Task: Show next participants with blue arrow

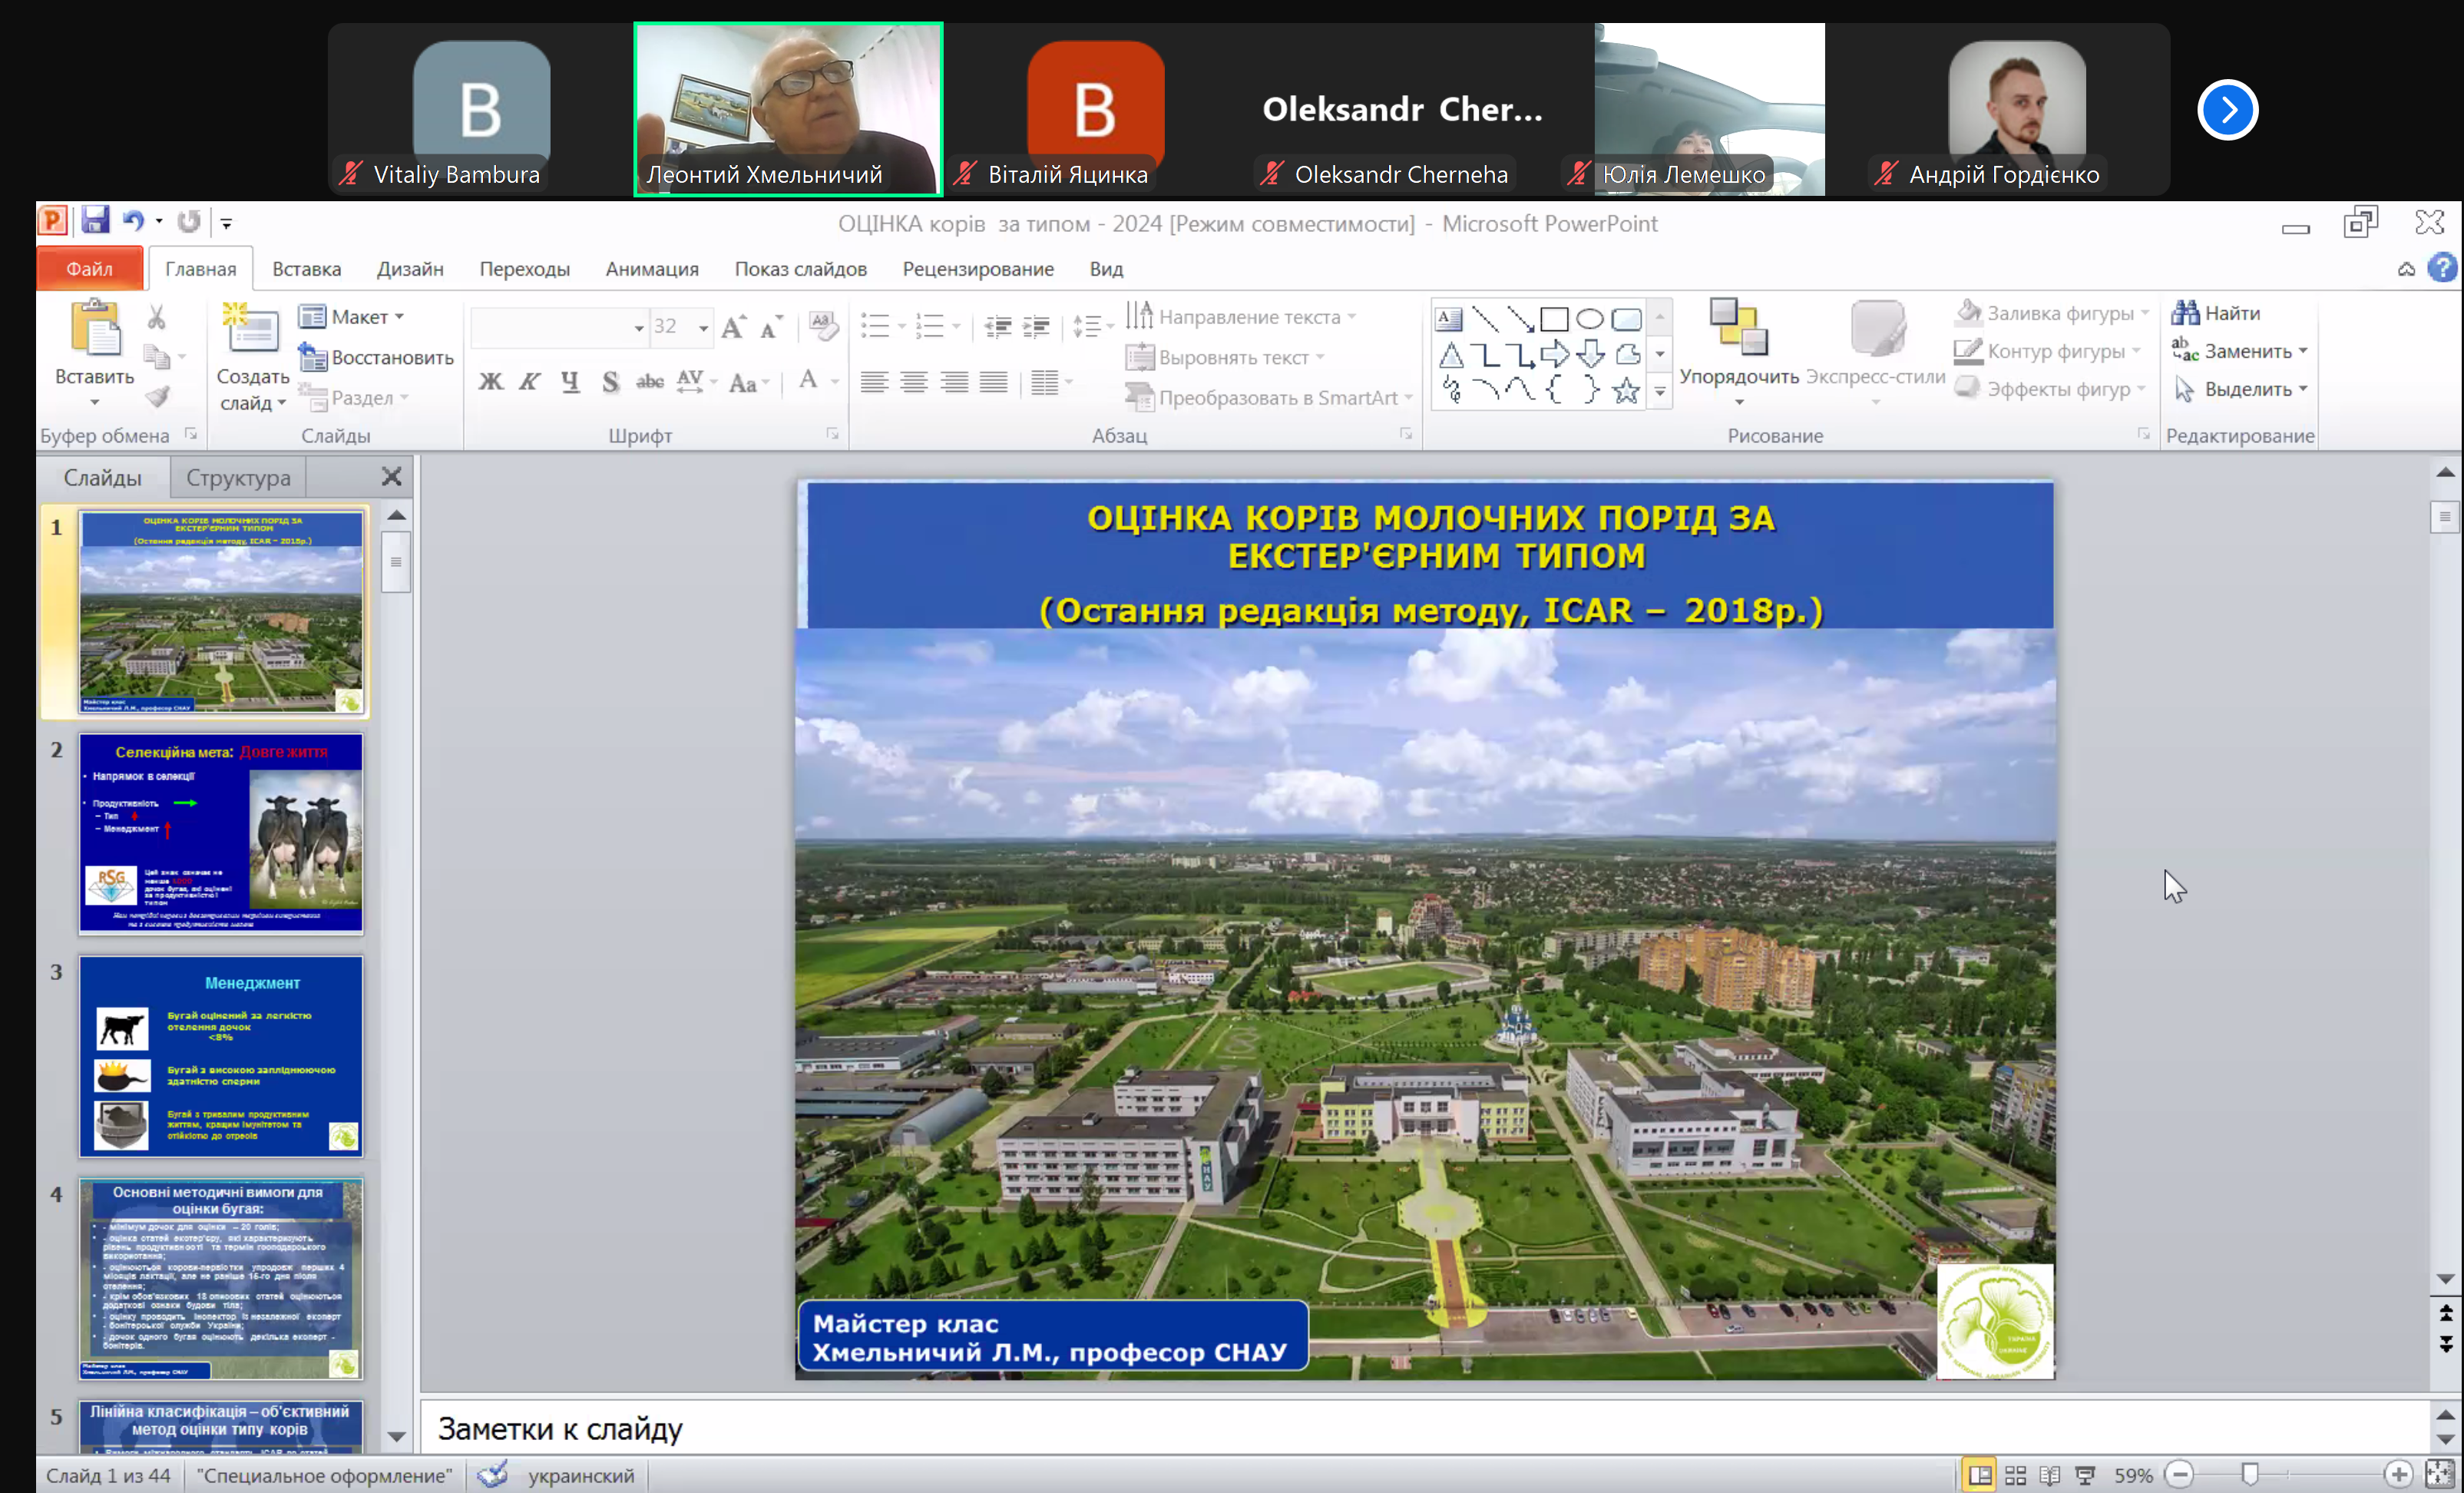Action: [x=2228, y=110]
